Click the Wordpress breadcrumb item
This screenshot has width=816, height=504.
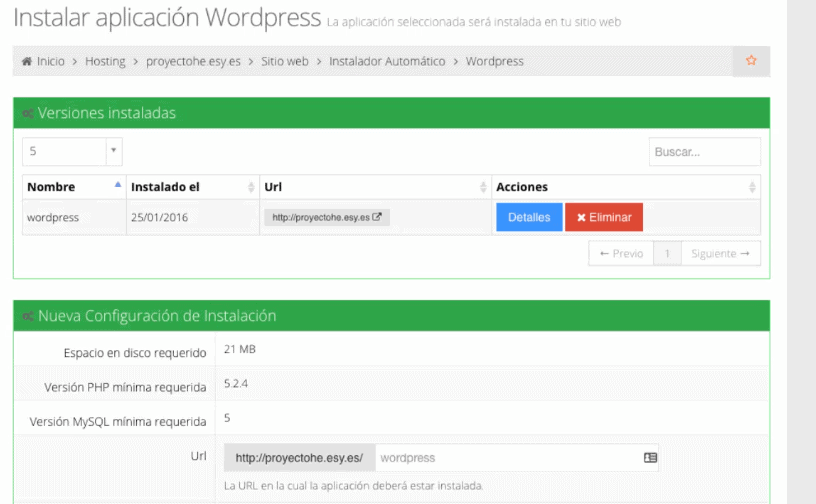[494, 61]
